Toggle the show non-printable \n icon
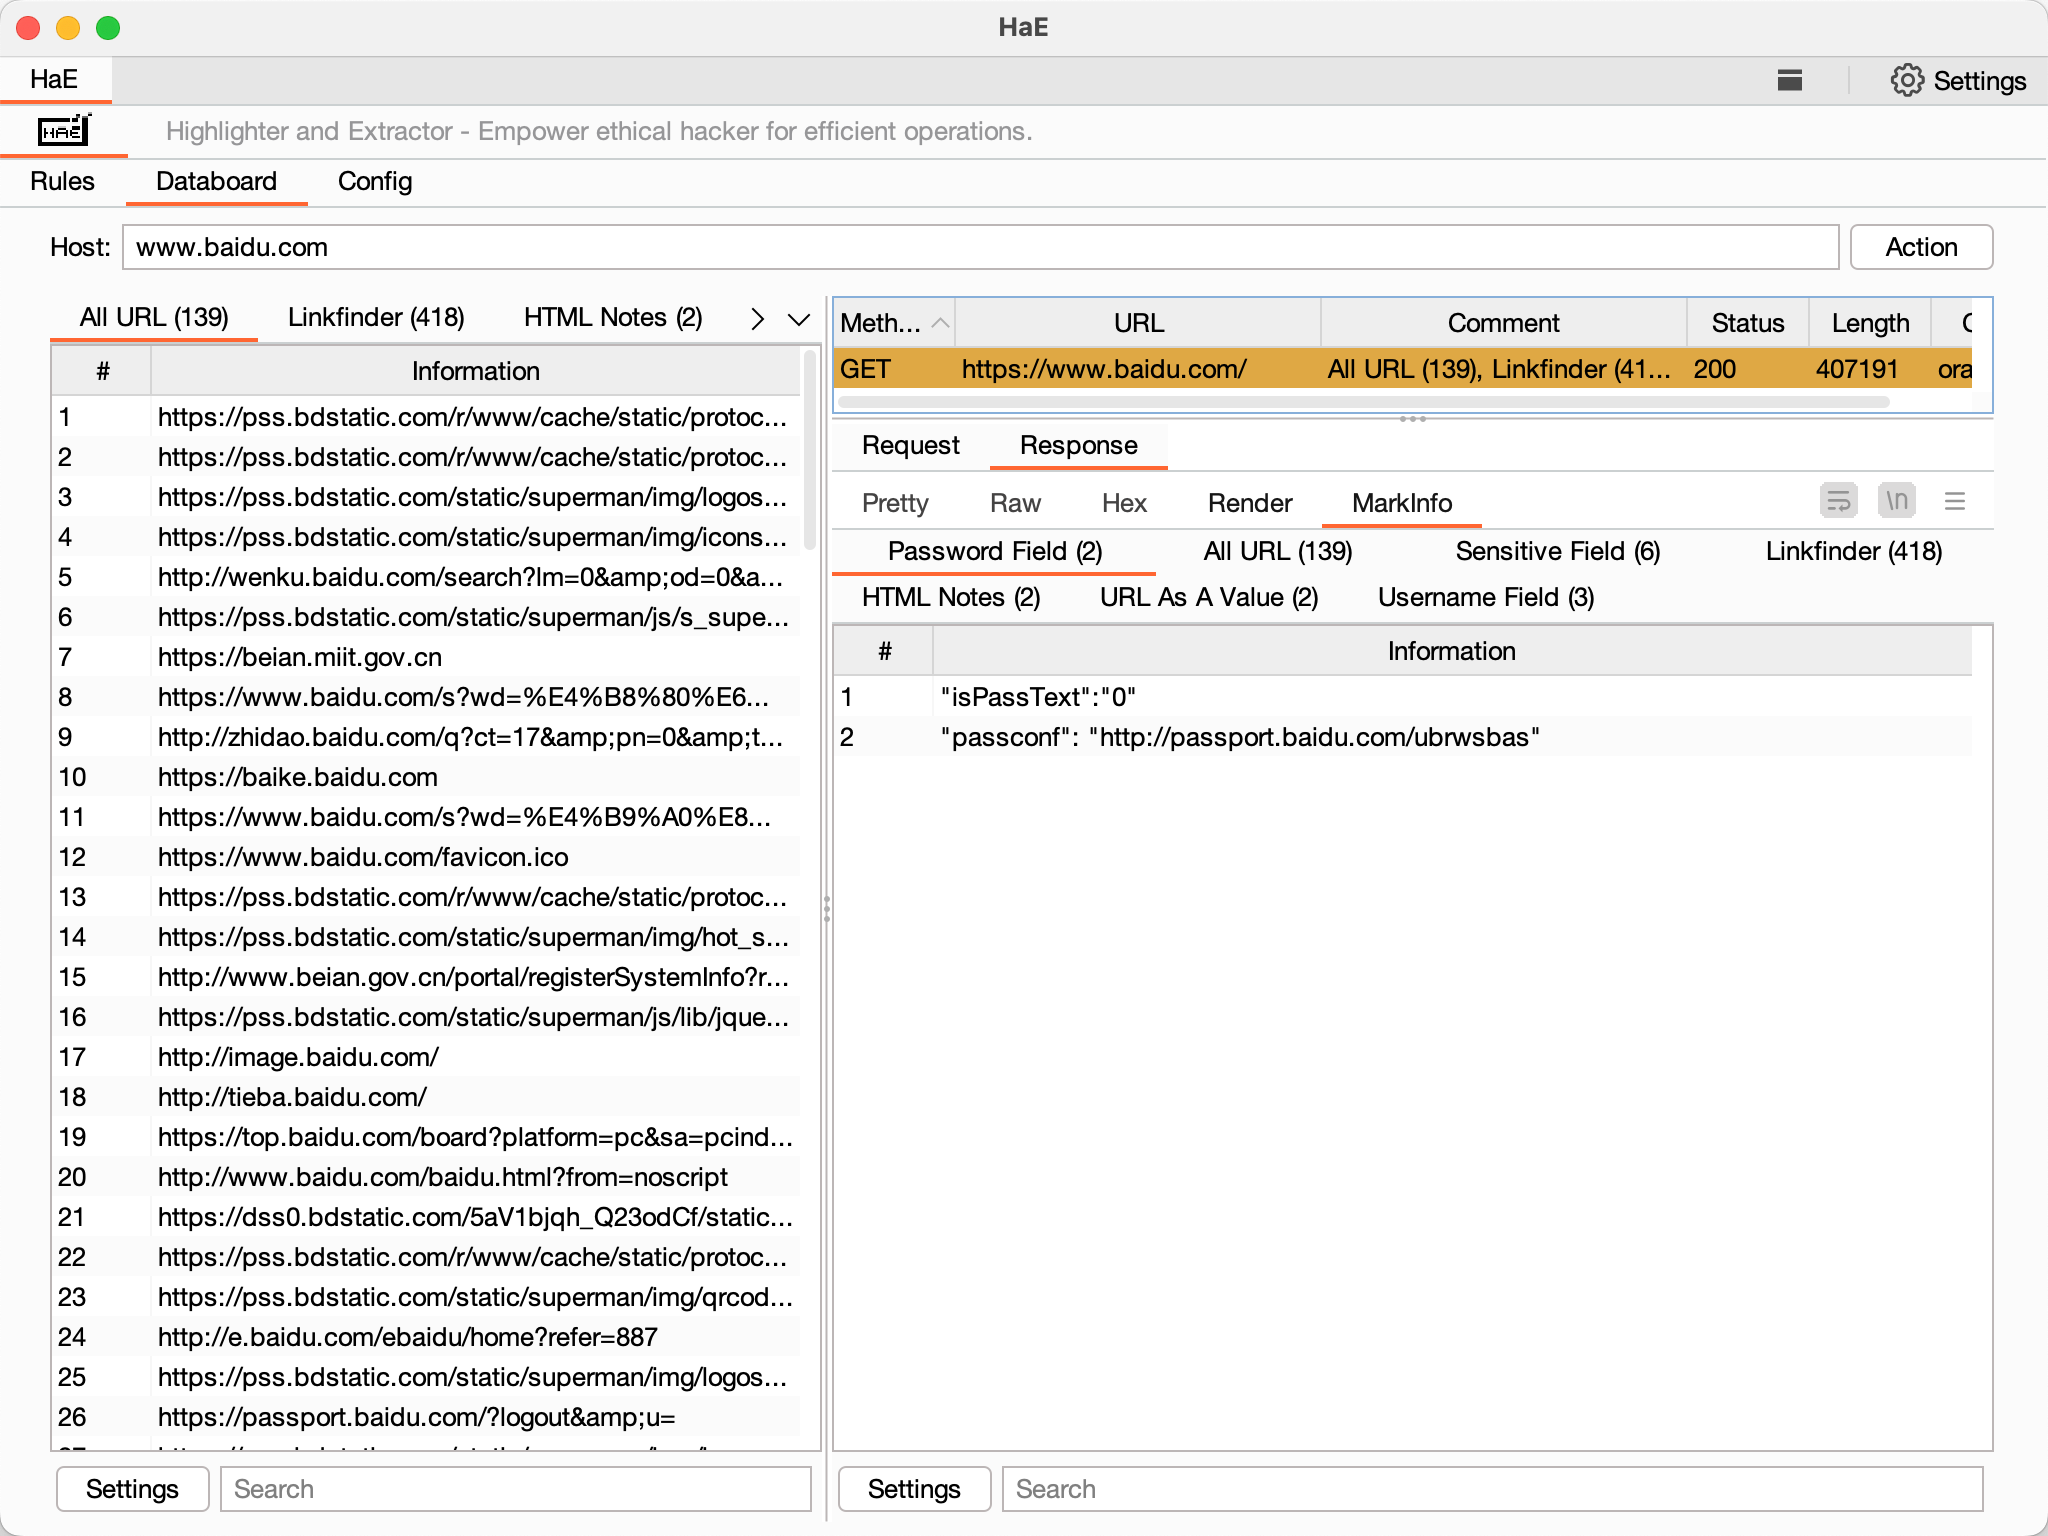 [x=1896, y=501]
